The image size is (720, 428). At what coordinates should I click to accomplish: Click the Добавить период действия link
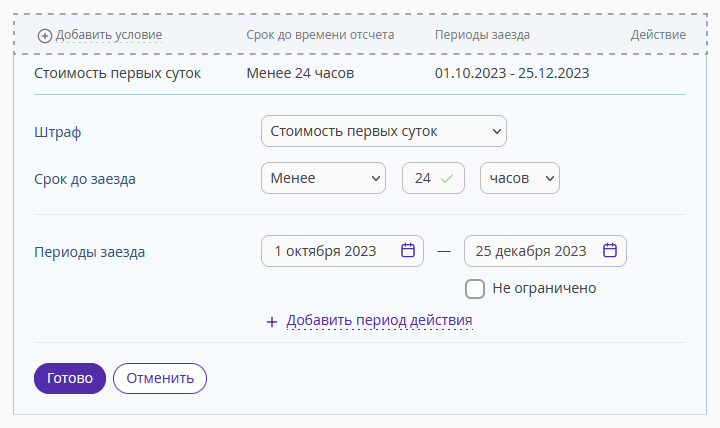(x=379, y=320)
